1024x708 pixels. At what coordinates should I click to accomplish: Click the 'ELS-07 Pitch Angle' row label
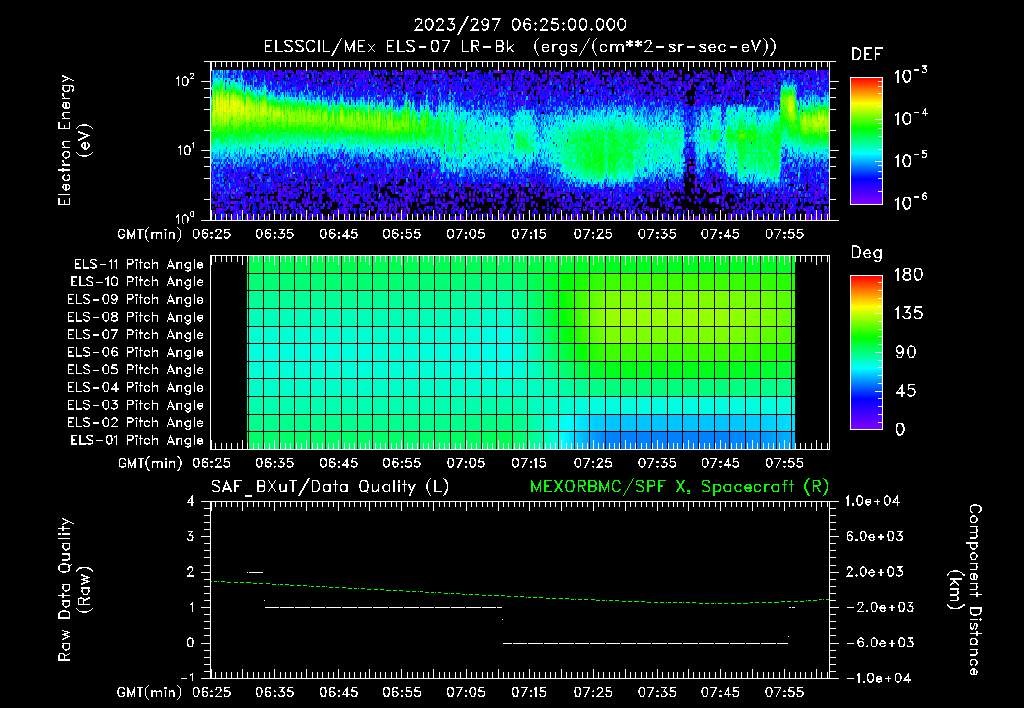tap(135, 334)
